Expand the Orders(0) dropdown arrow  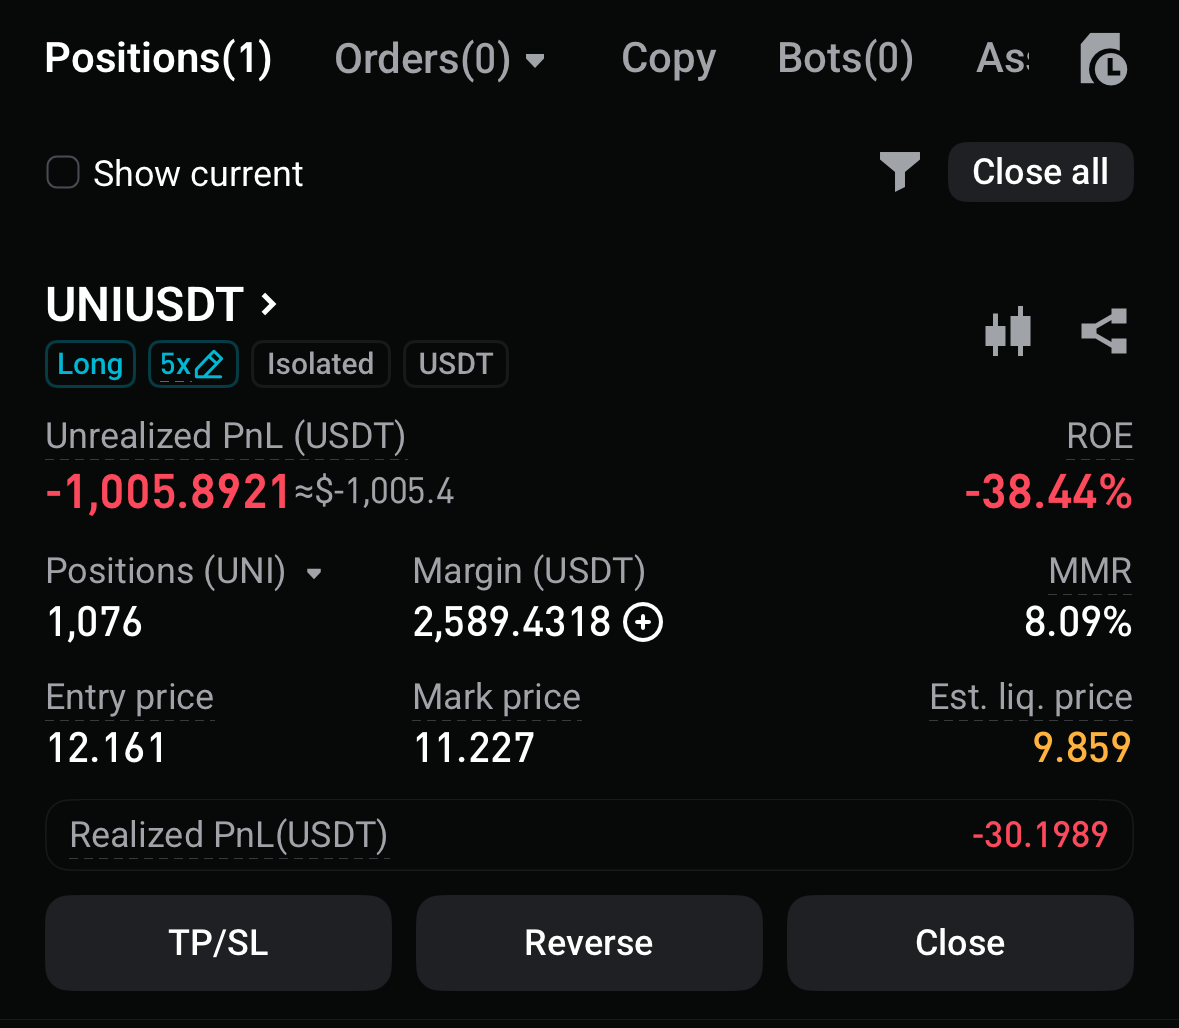pyautogui.click(x=535, y=61)
